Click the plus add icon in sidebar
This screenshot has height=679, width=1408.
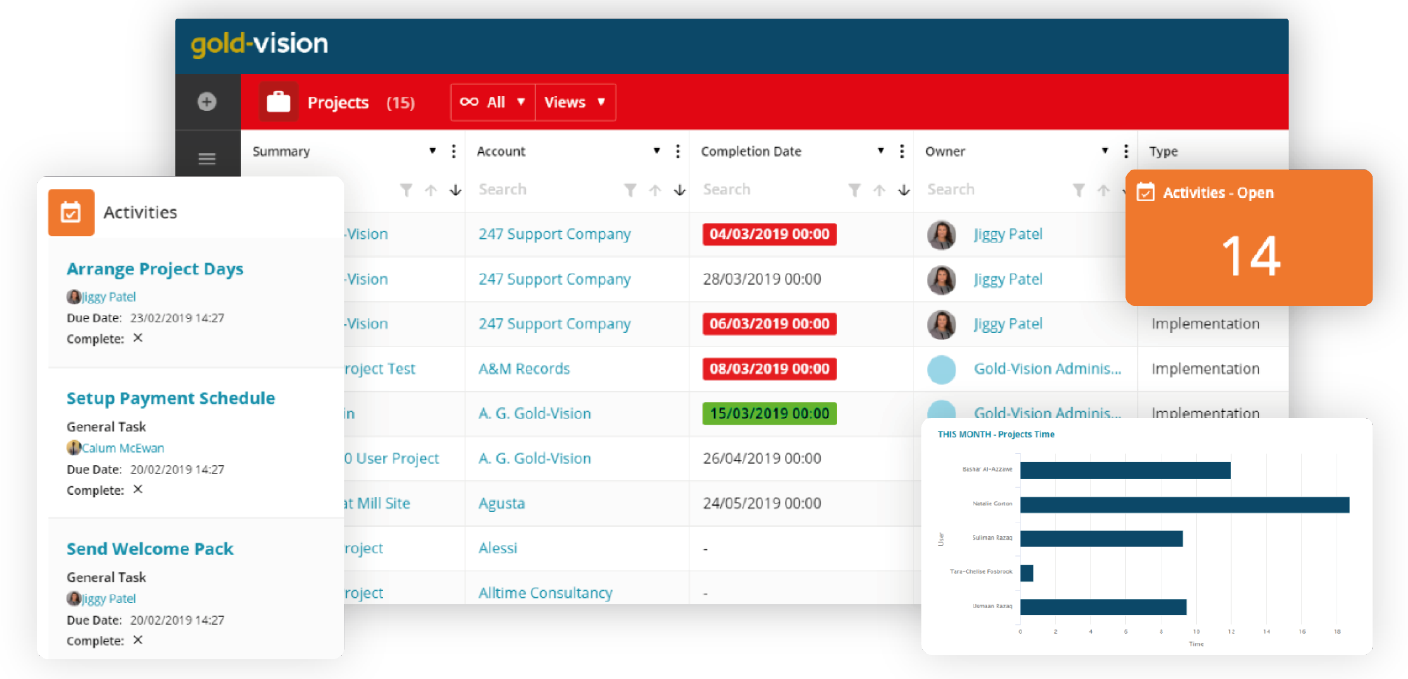click(207, 101)
